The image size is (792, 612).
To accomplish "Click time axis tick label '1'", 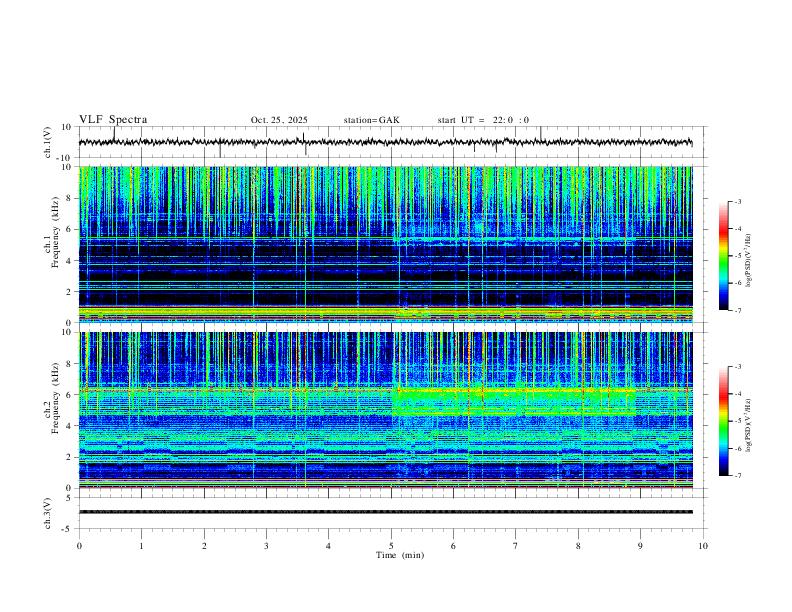I will 141,546.
